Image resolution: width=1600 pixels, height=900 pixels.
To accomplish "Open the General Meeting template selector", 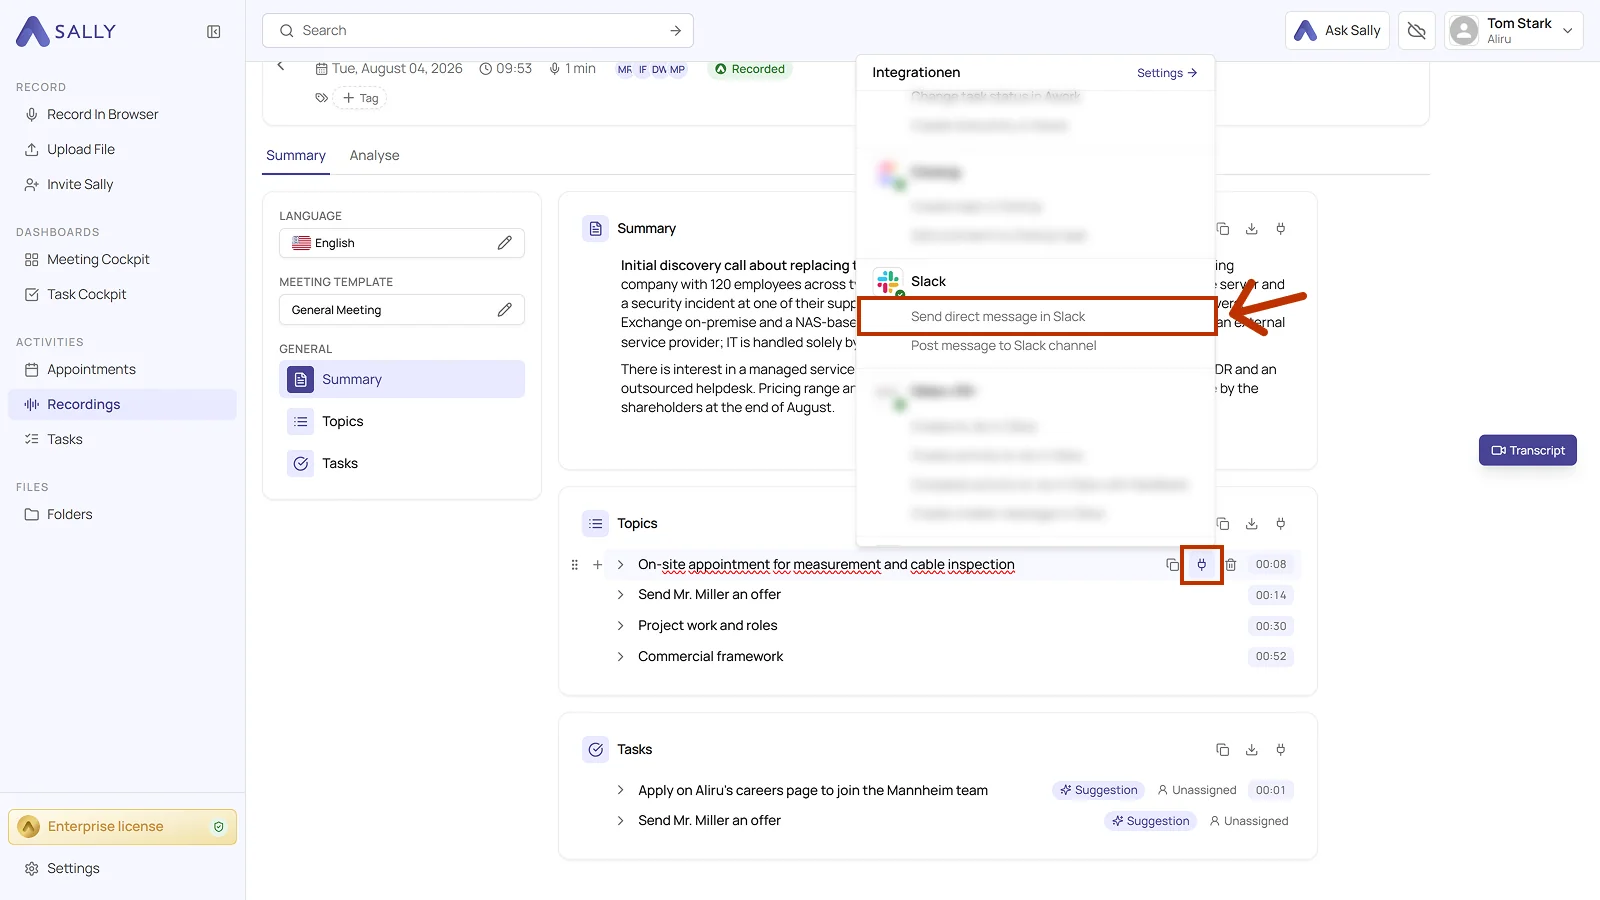I will (402, 310).
